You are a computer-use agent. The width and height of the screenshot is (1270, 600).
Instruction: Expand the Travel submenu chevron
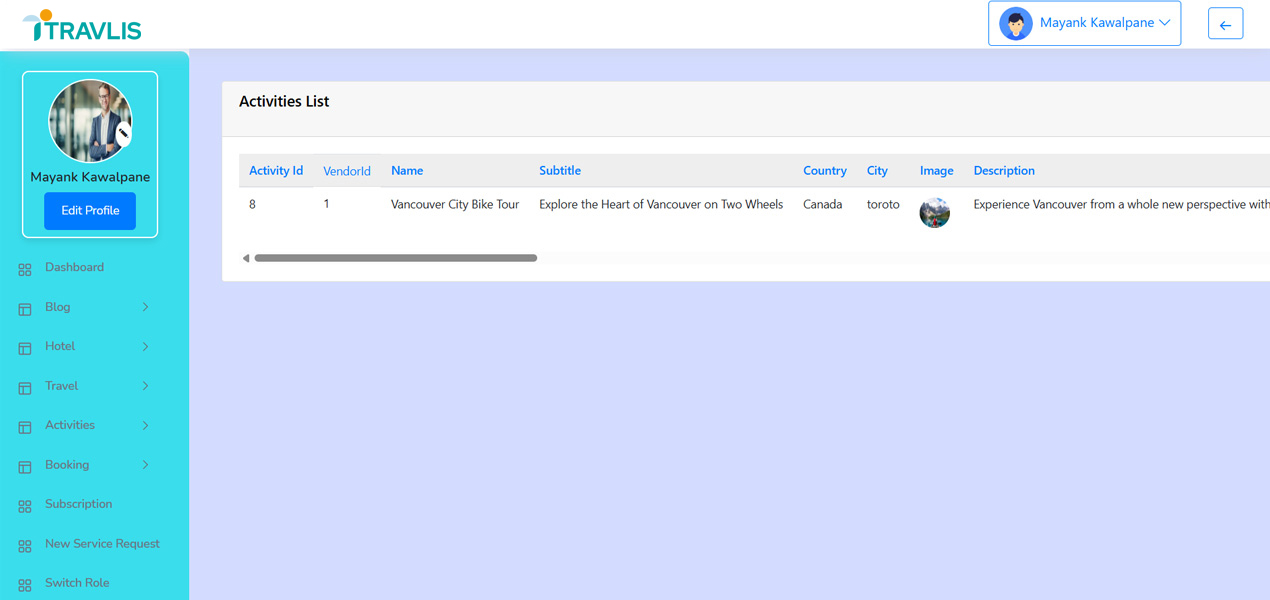pyautogui.click(x=145, y=386)
